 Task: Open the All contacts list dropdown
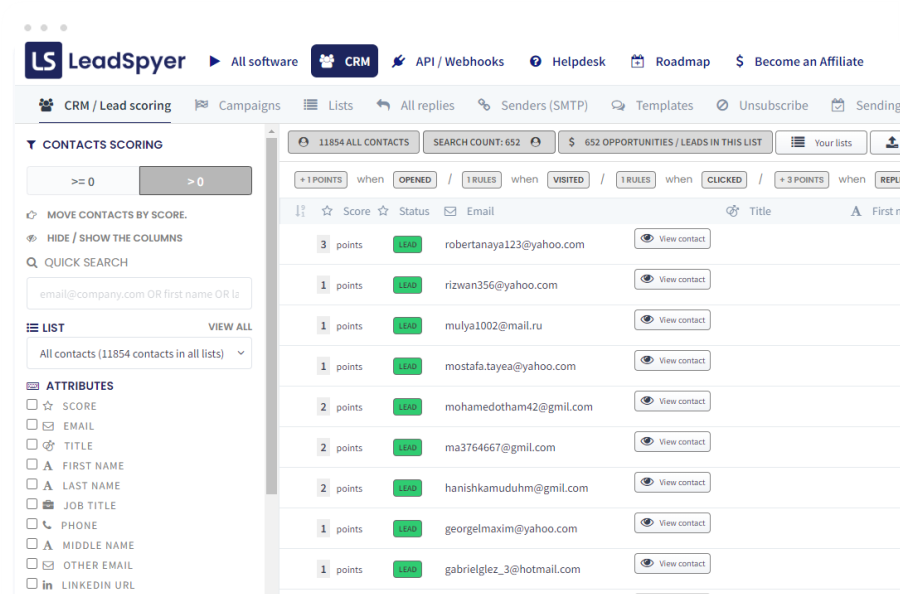pyautogui.click(x=139, y=354)
